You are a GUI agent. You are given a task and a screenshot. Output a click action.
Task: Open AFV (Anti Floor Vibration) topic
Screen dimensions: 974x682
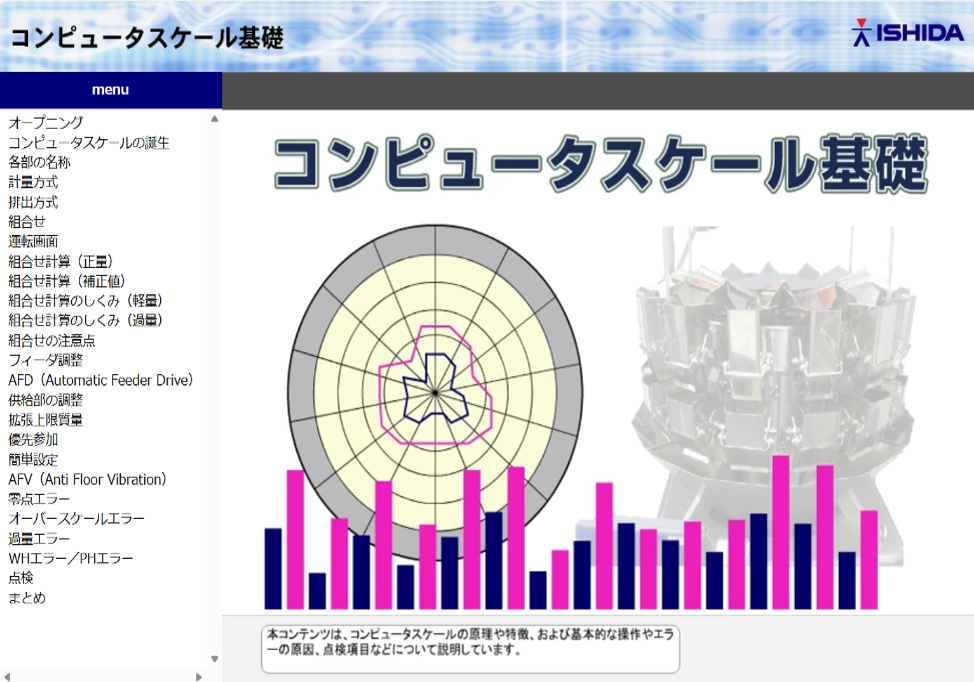tap(87, 479)
